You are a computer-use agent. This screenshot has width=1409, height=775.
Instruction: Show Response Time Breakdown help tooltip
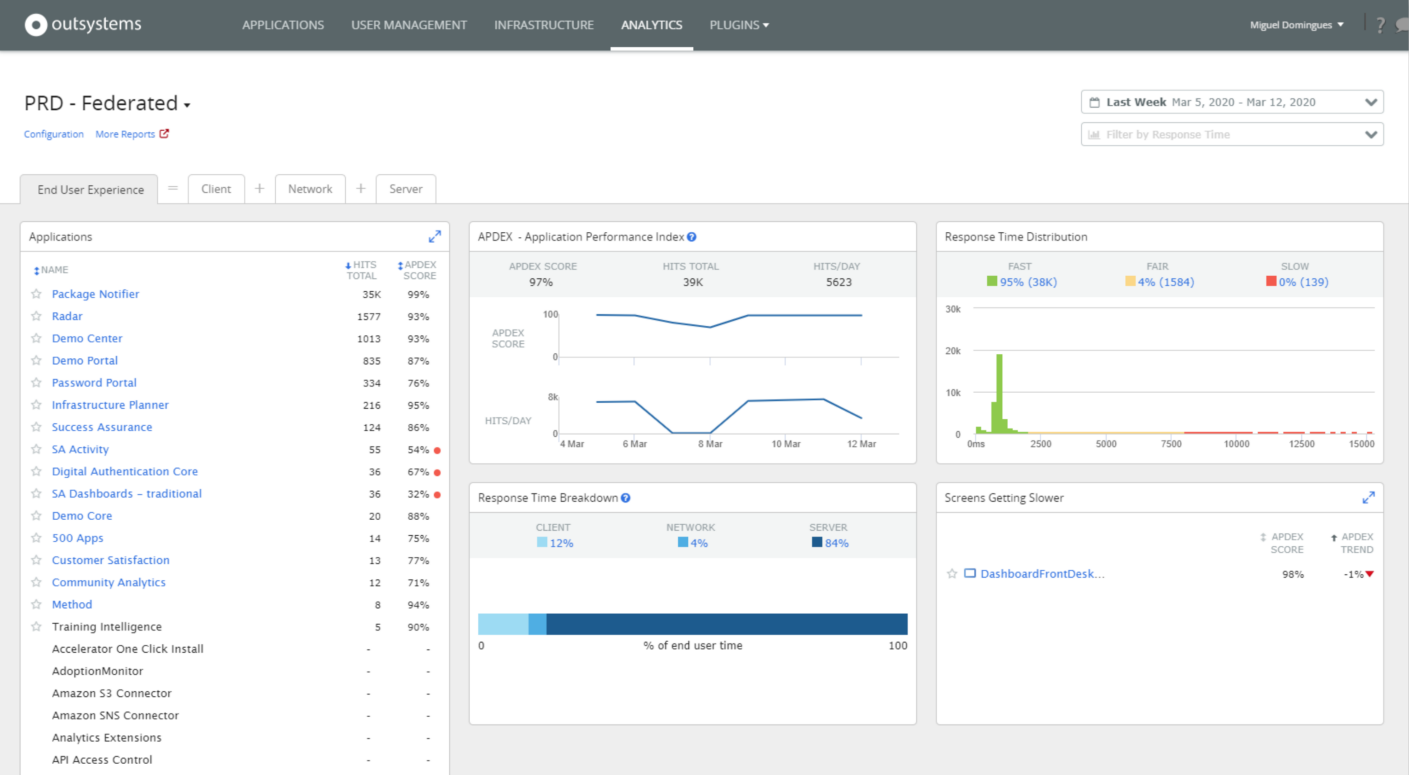tap(625, 498)
